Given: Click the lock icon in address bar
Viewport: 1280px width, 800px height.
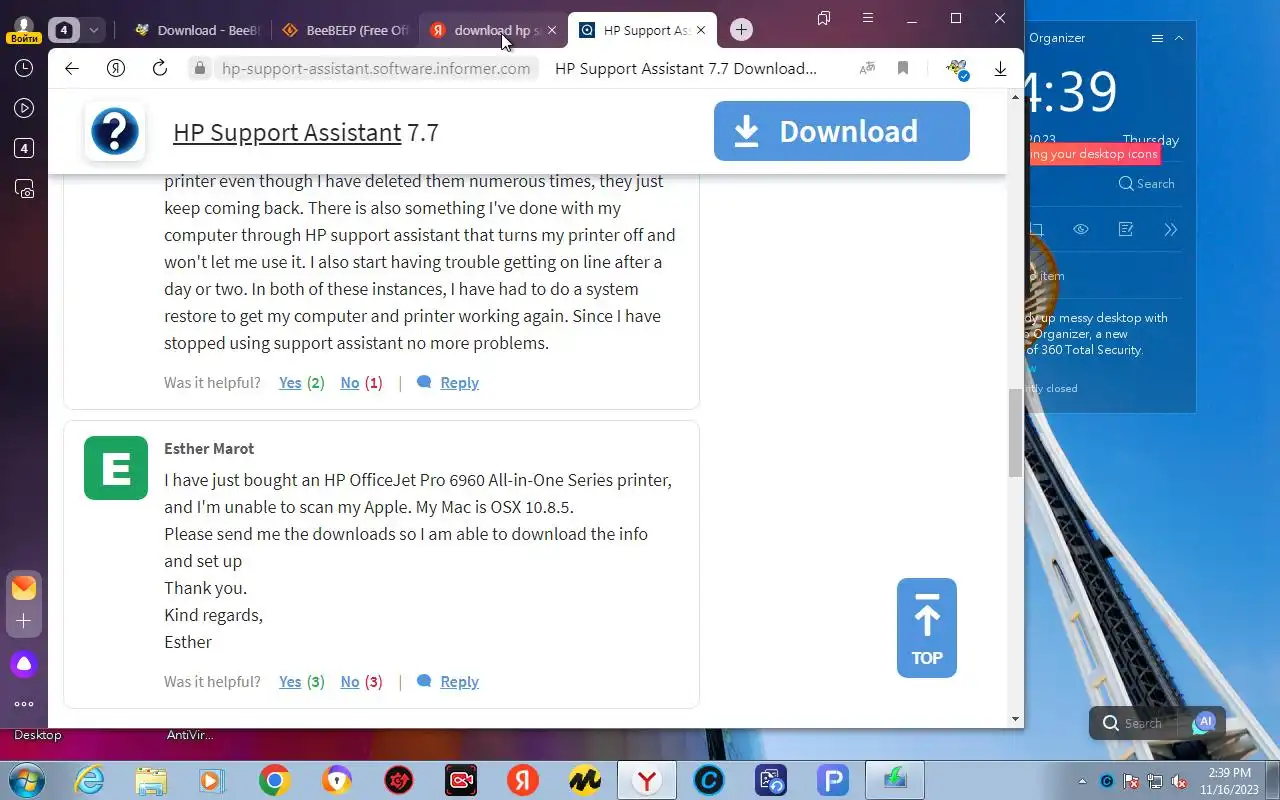Looking at the screenshot, I should pos(200,68).
